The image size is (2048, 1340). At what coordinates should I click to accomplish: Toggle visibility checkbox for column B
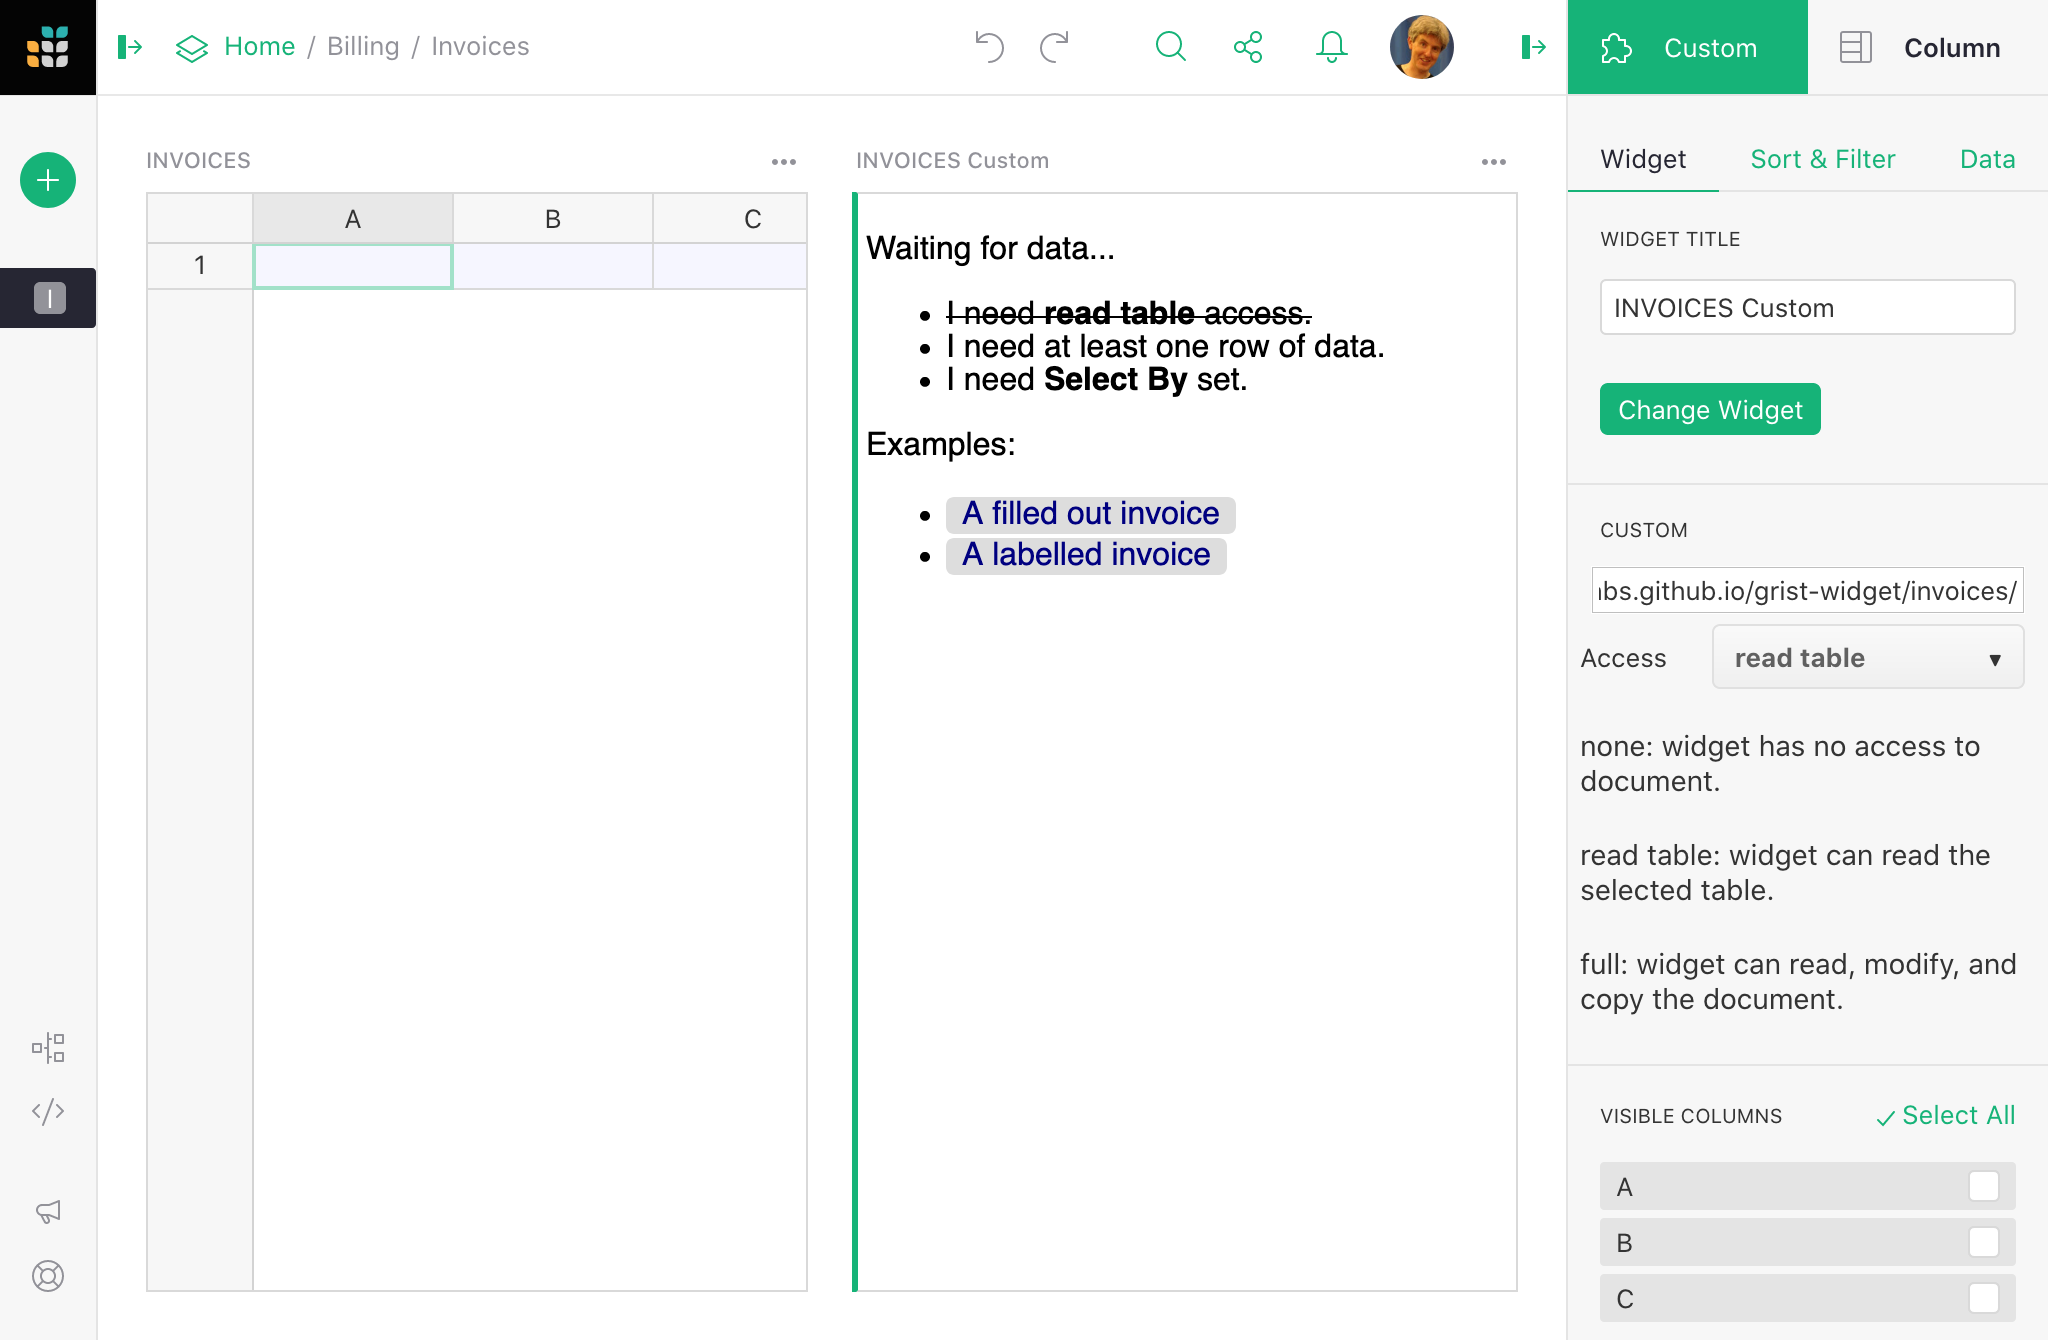pos(1983,1243)
